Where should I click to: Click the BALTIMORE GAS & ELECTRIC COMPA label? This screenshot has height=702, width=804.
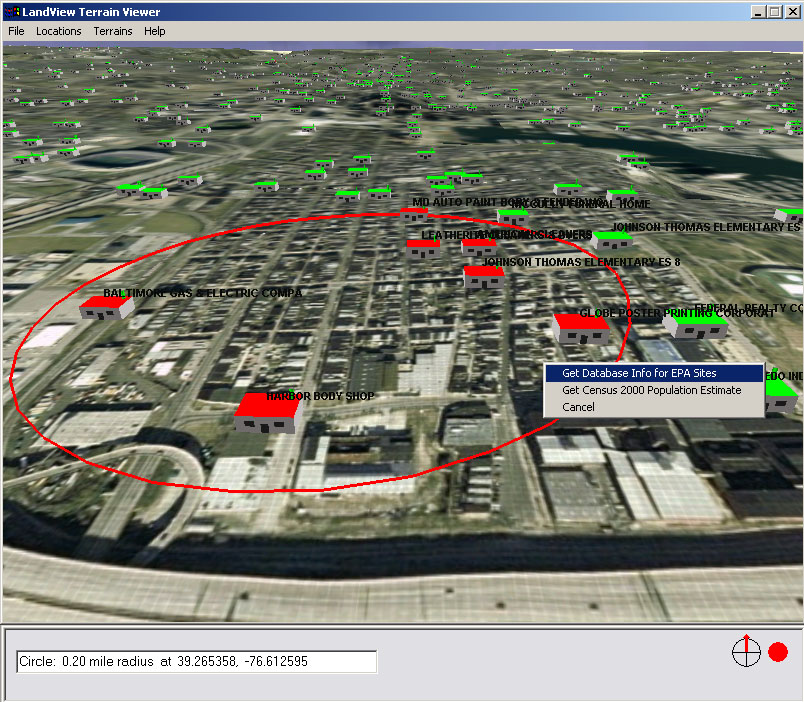203,293
